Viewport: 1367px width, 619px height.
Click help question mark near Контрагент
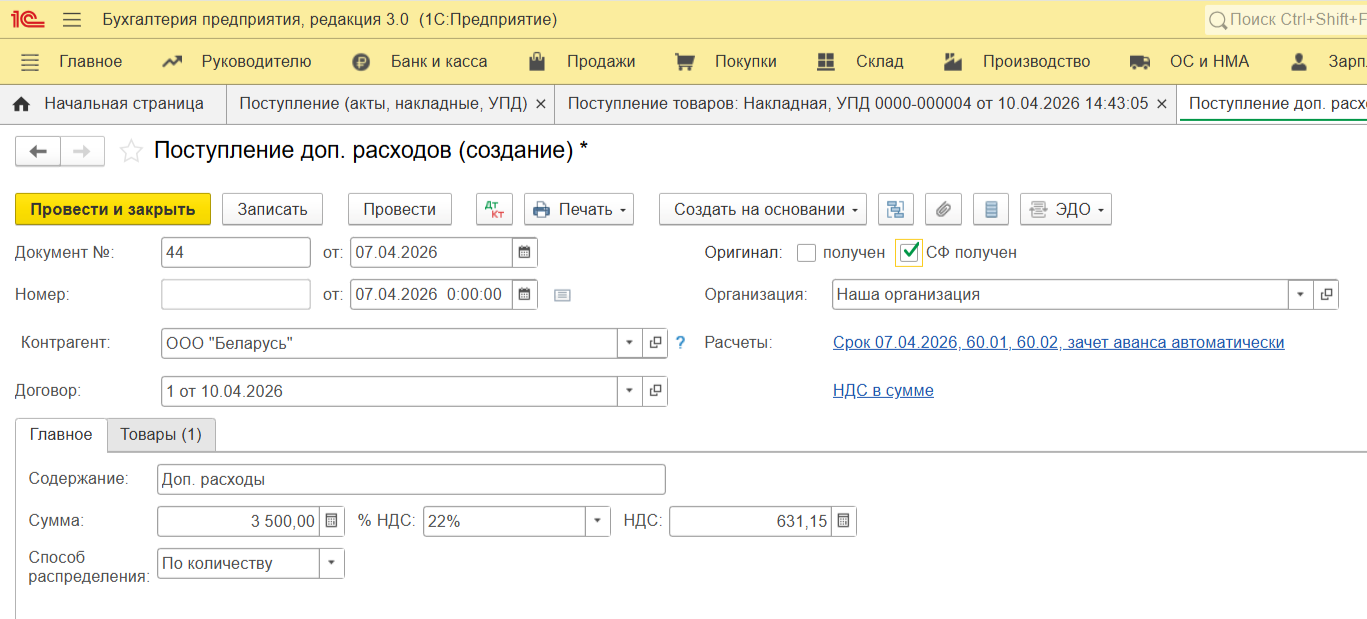pyautogui.click(x=681, y=342)
